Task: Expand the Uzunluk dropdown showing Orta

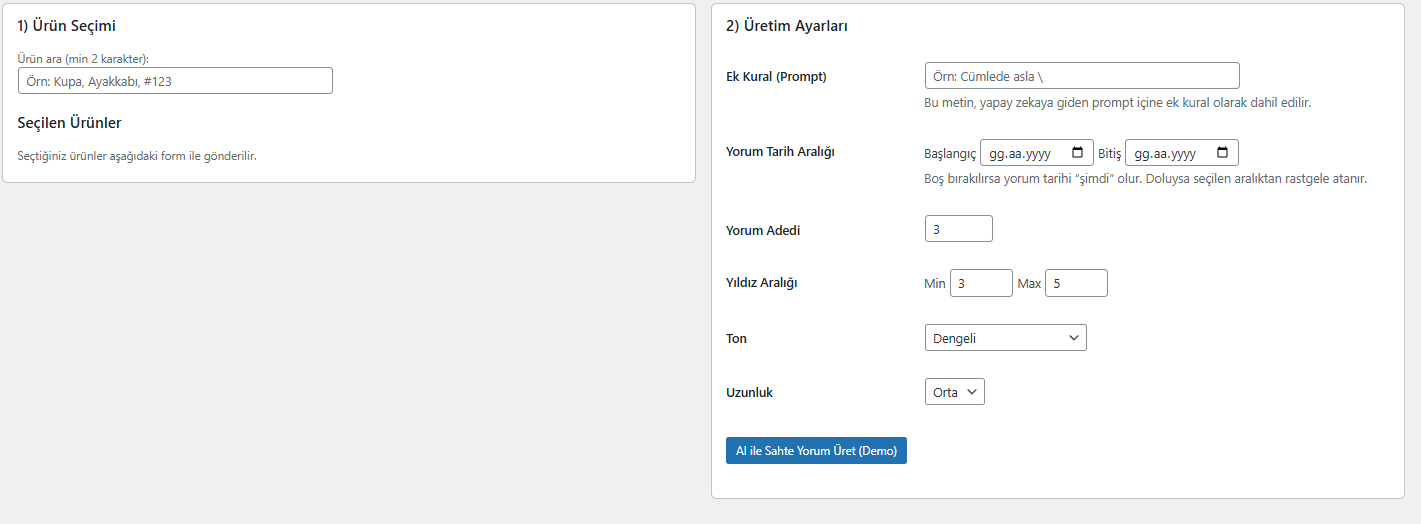Action: (x=955, y=392)
